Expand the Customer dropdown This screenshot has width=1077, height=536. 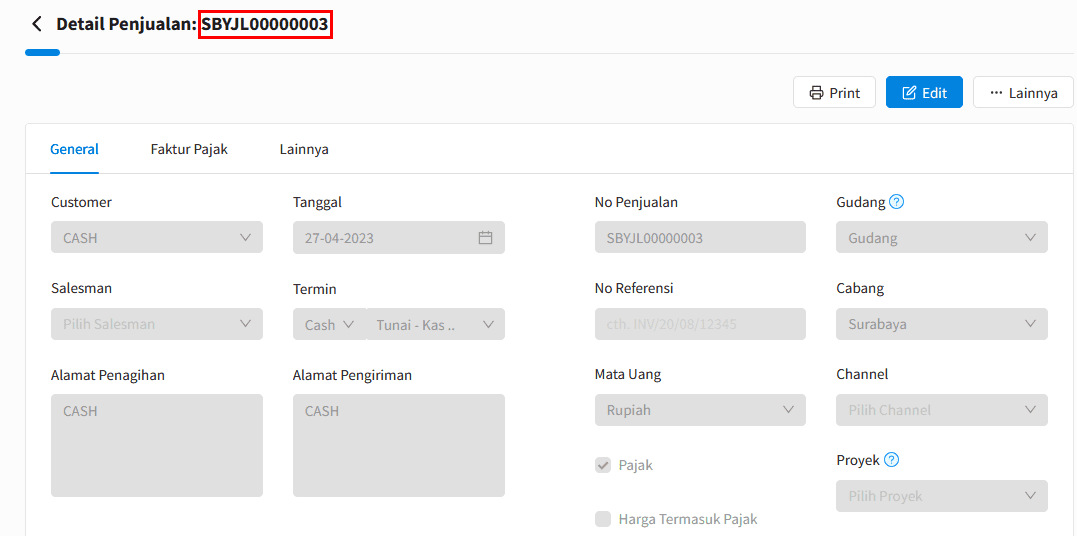click(156, 238)
